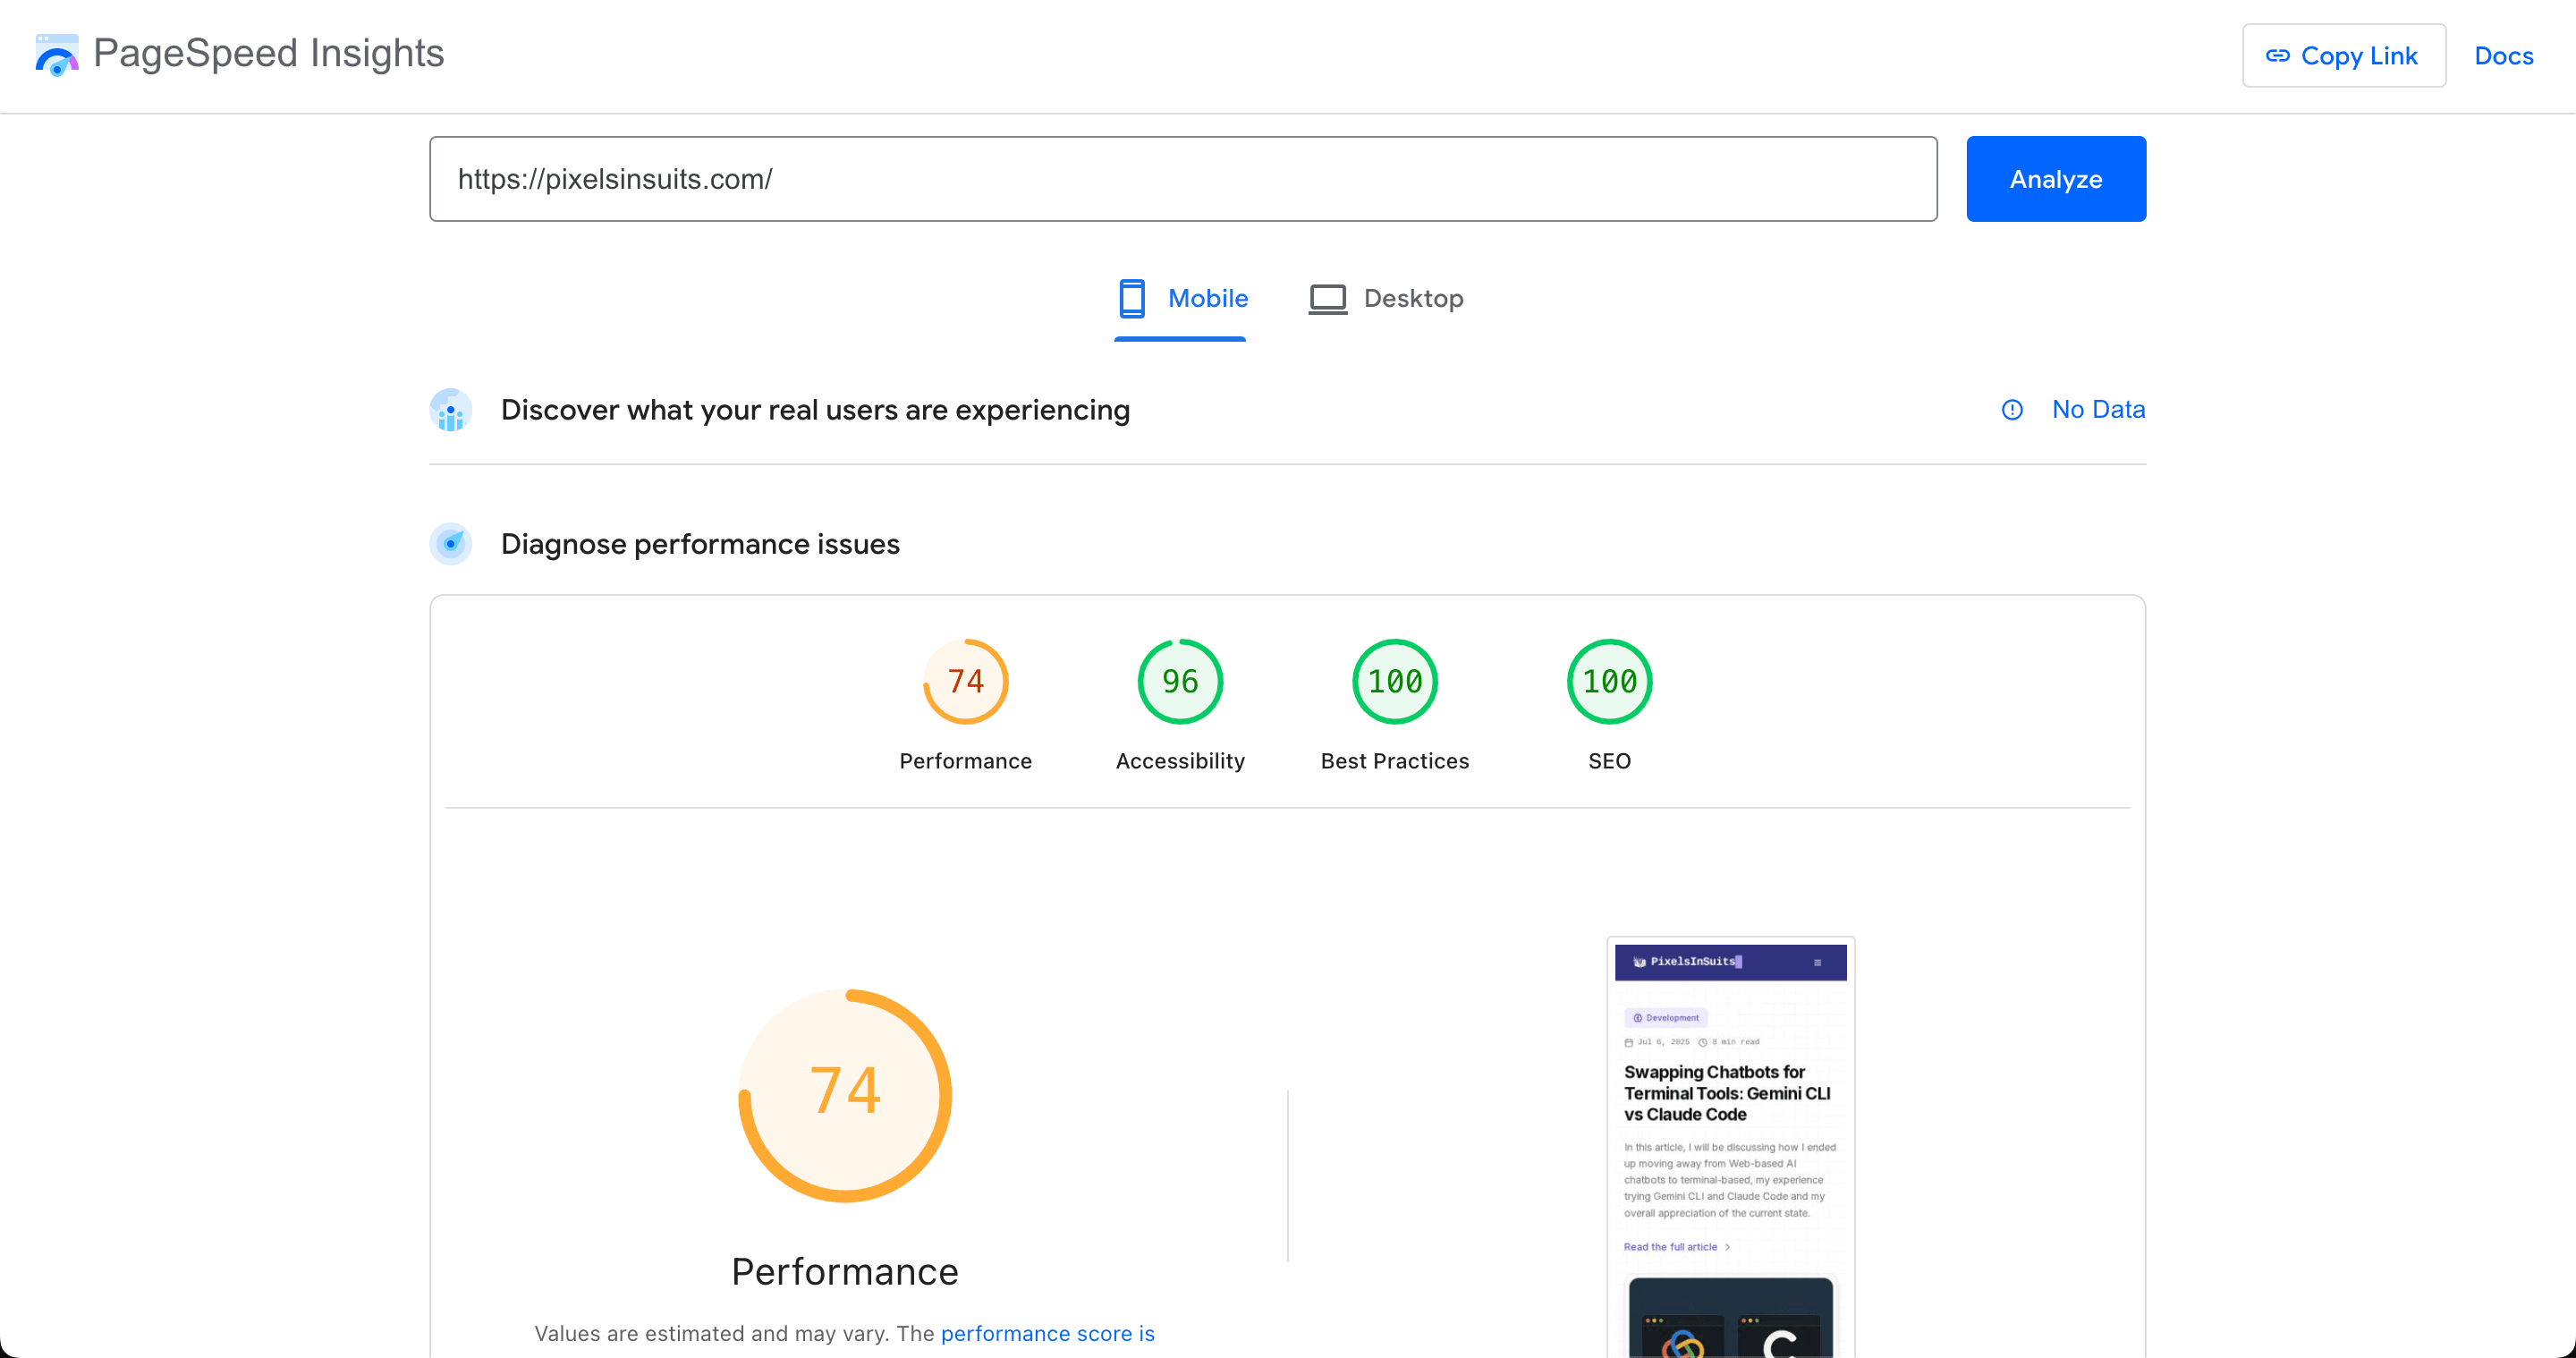The image size is (2576, 1358).
Task: Click inside the URL input field
Action: 1182,179
